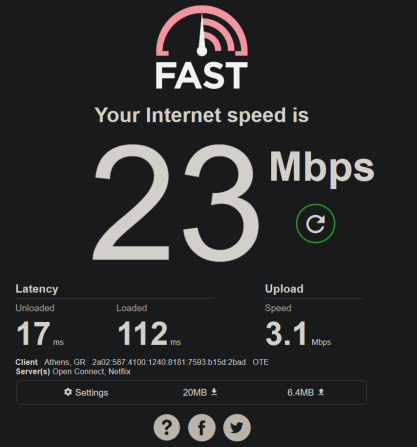Screen dimensions: 417x447
Task: Click the 6.4MB uploaded data label
Action: [x=301, y=392]
